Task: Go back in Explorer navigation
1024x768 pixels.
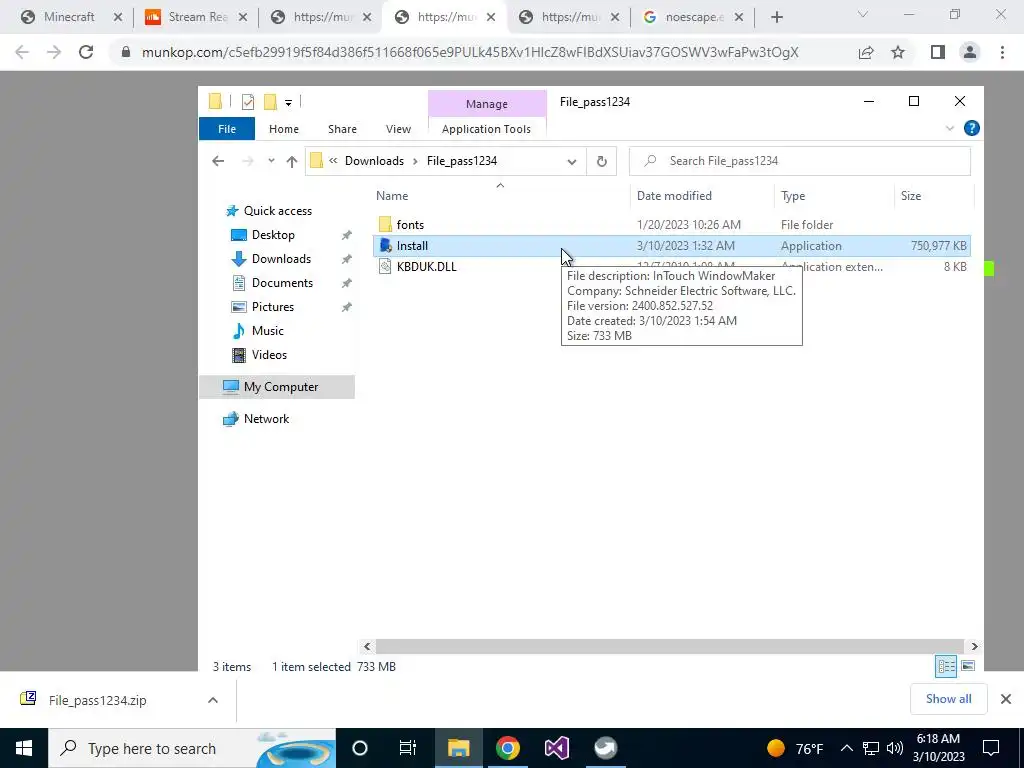Action: pos(218,161)
